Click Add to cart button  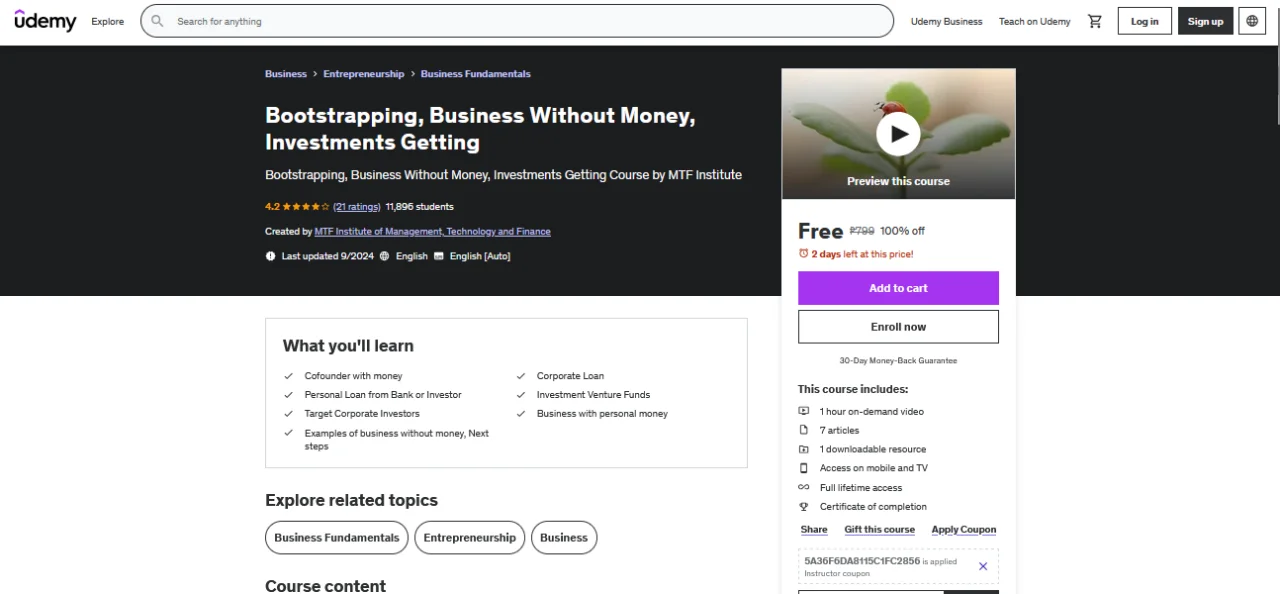(x=898, y=288)
